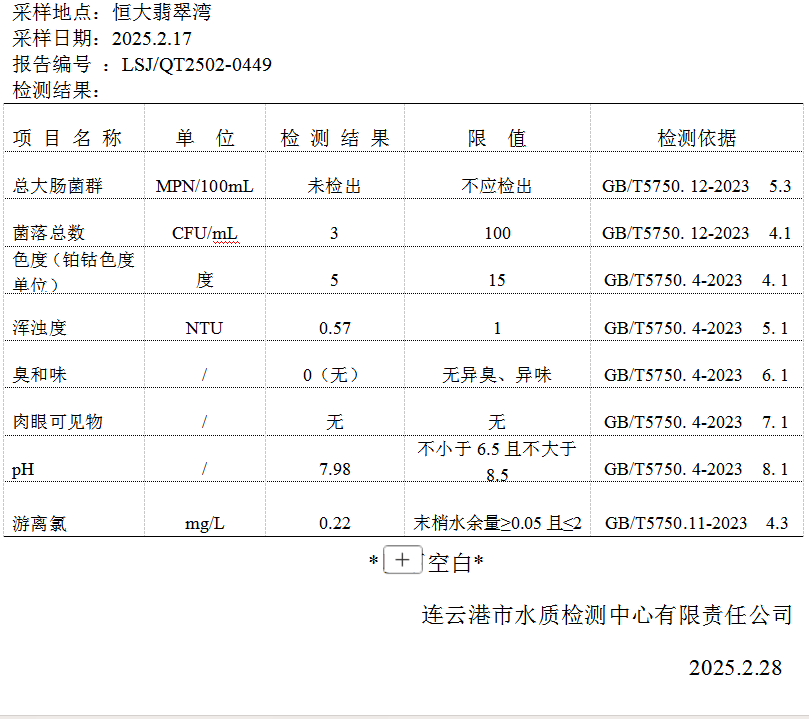Click the sampling location 恒大翡翠湾 text
The image size is (809, 719).
click(x=162, y=13)
